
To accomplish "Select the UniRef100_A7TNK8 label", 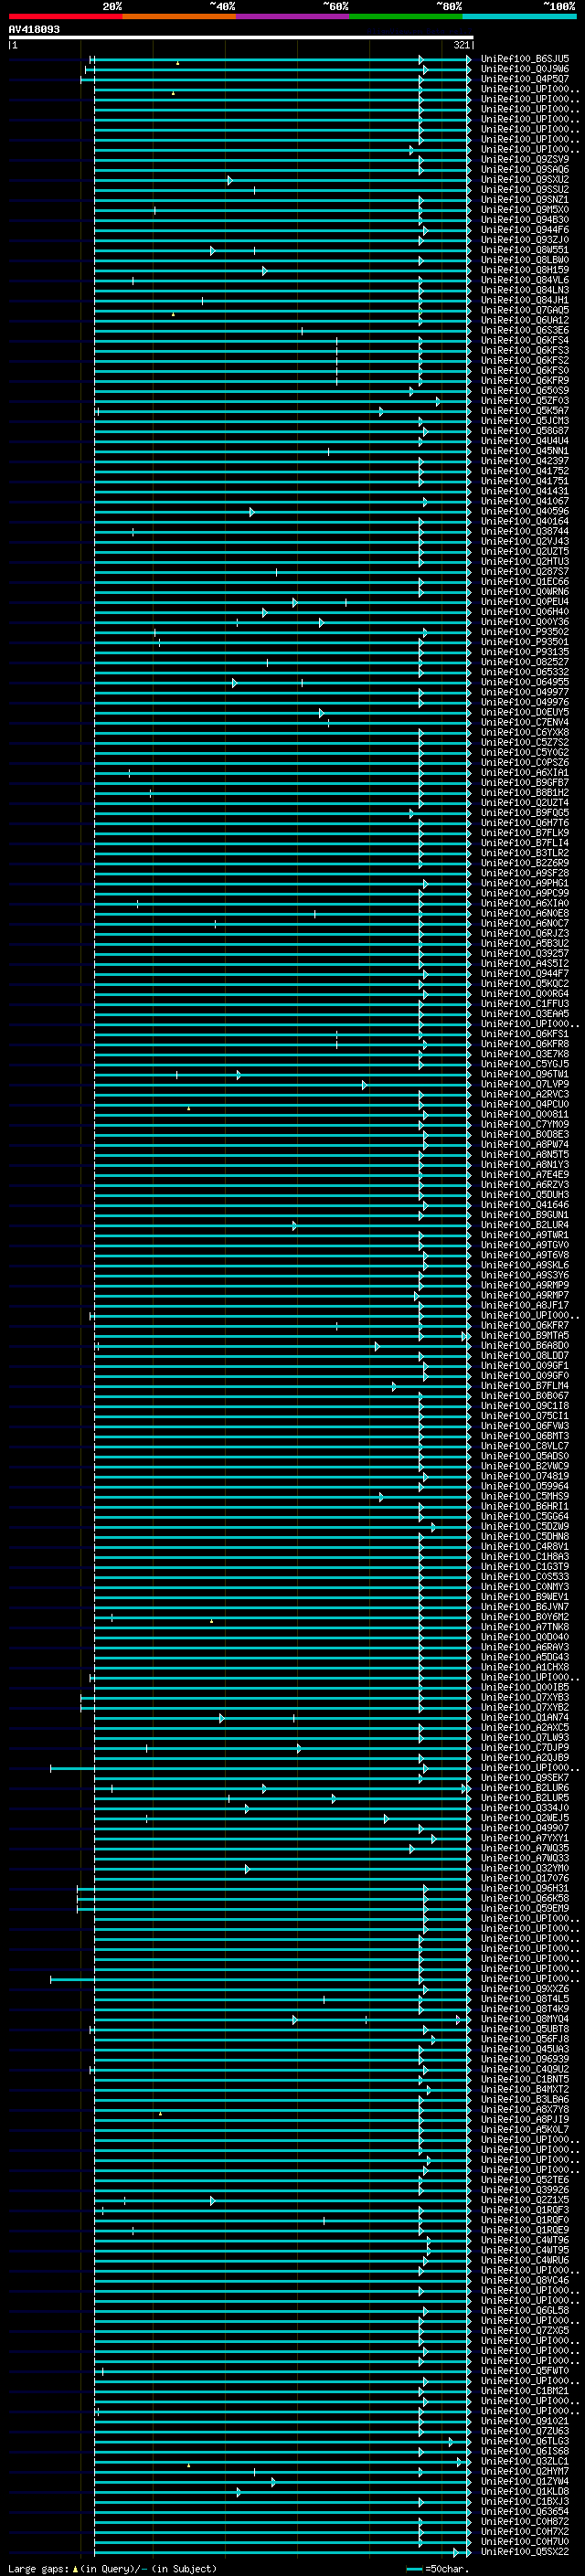I will (x=525, y=1627).
